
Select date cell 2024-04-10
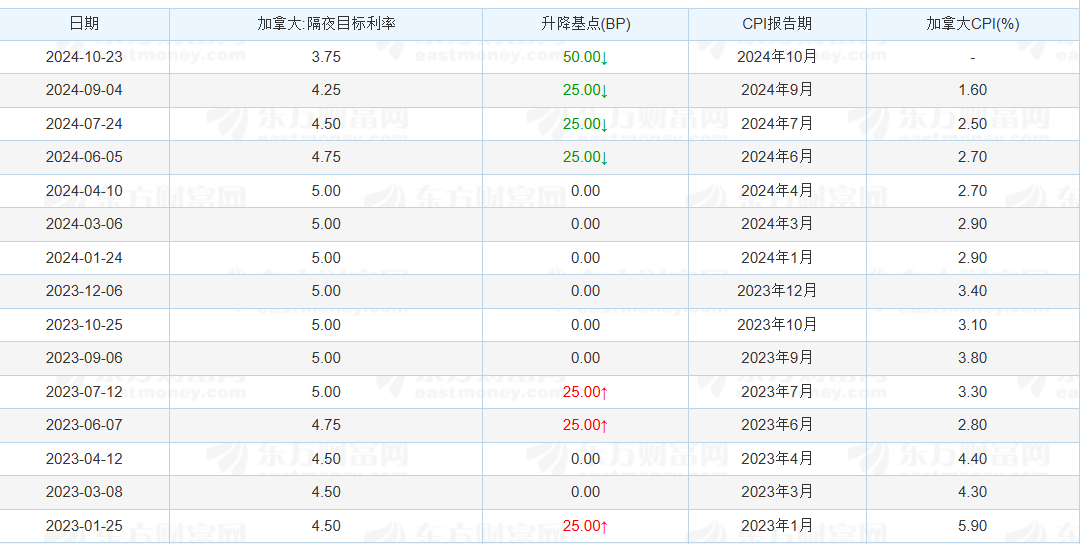[x=84, y=192]
